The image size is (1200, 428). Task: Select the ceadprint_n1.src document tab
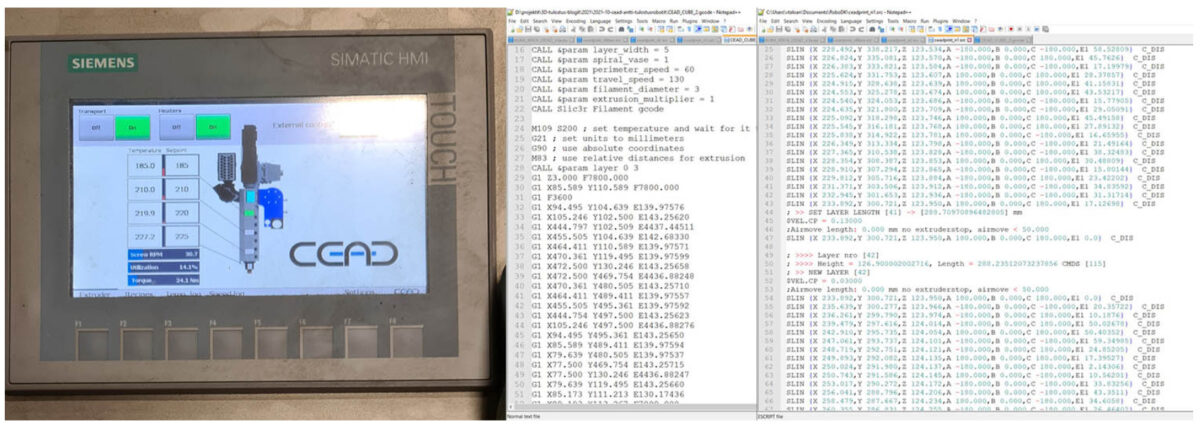tap(949, 40)
